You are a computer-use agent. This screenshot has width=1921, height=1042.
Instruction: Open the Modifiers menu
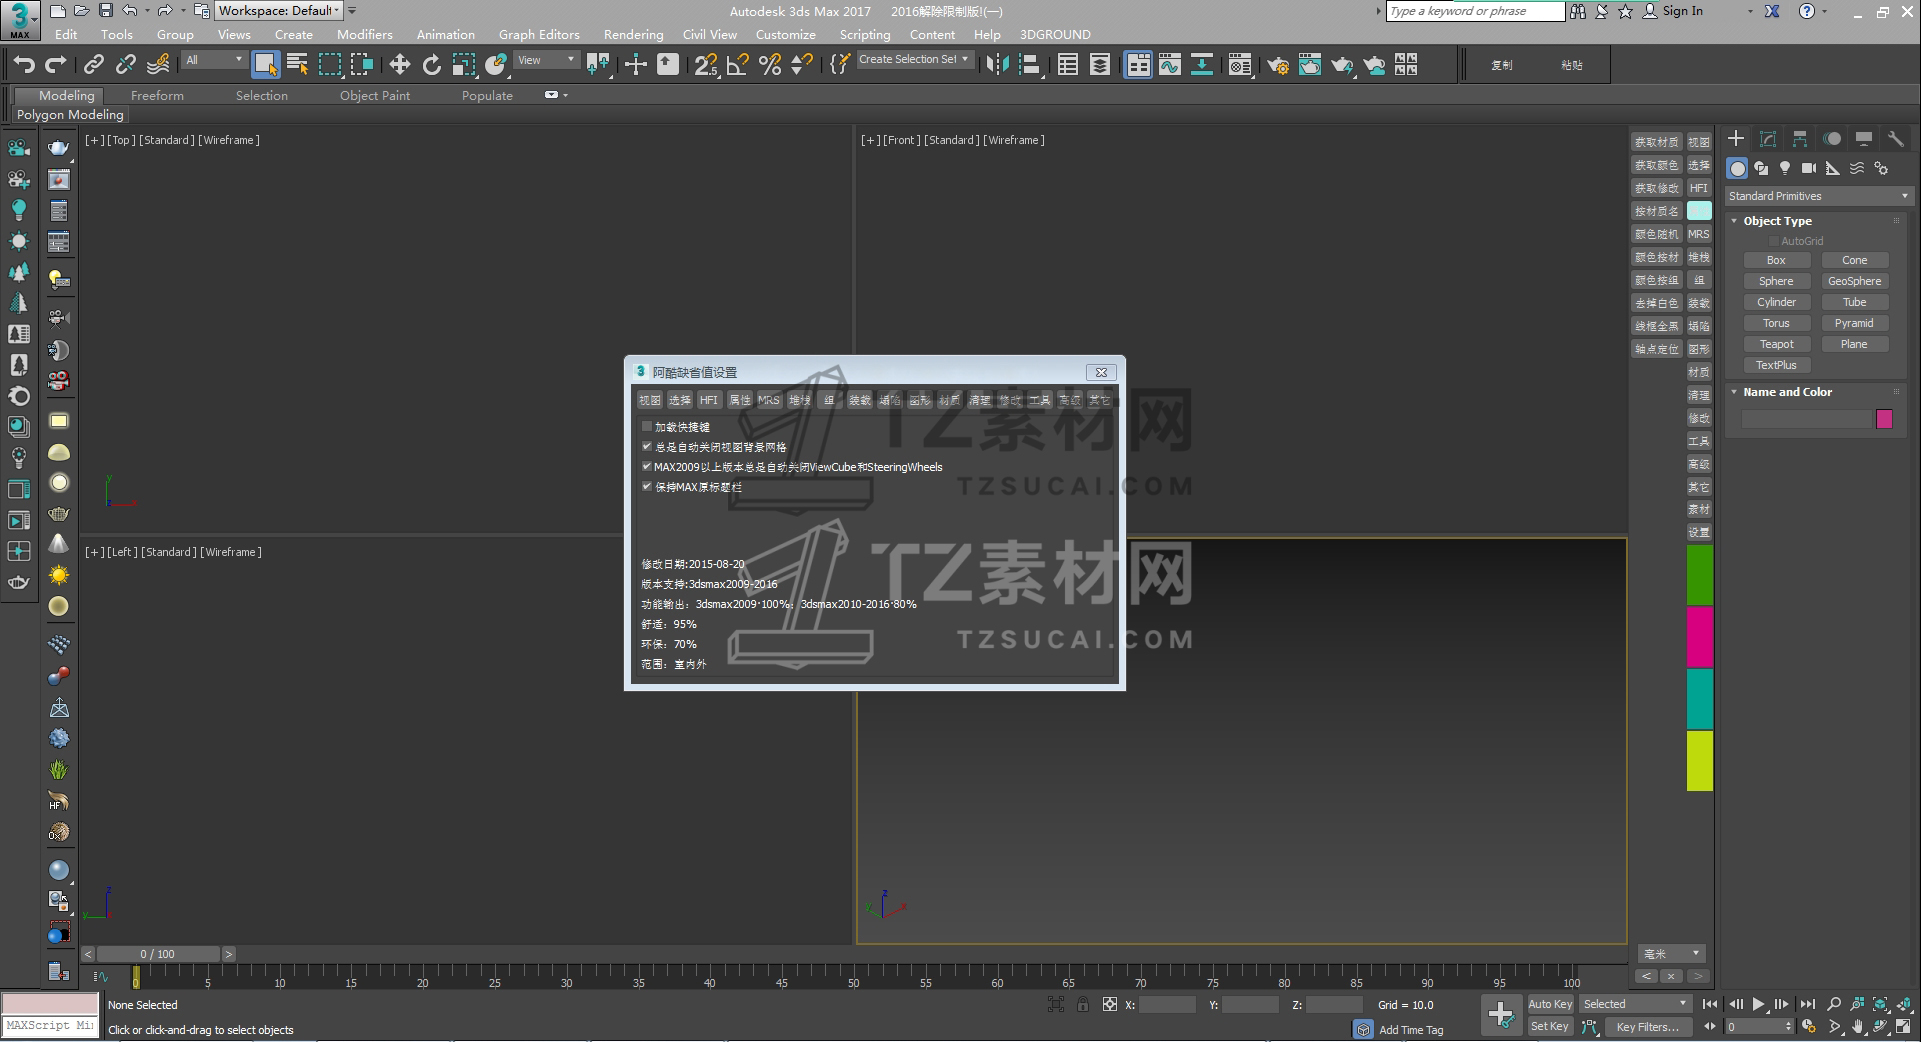coord(365,34)
